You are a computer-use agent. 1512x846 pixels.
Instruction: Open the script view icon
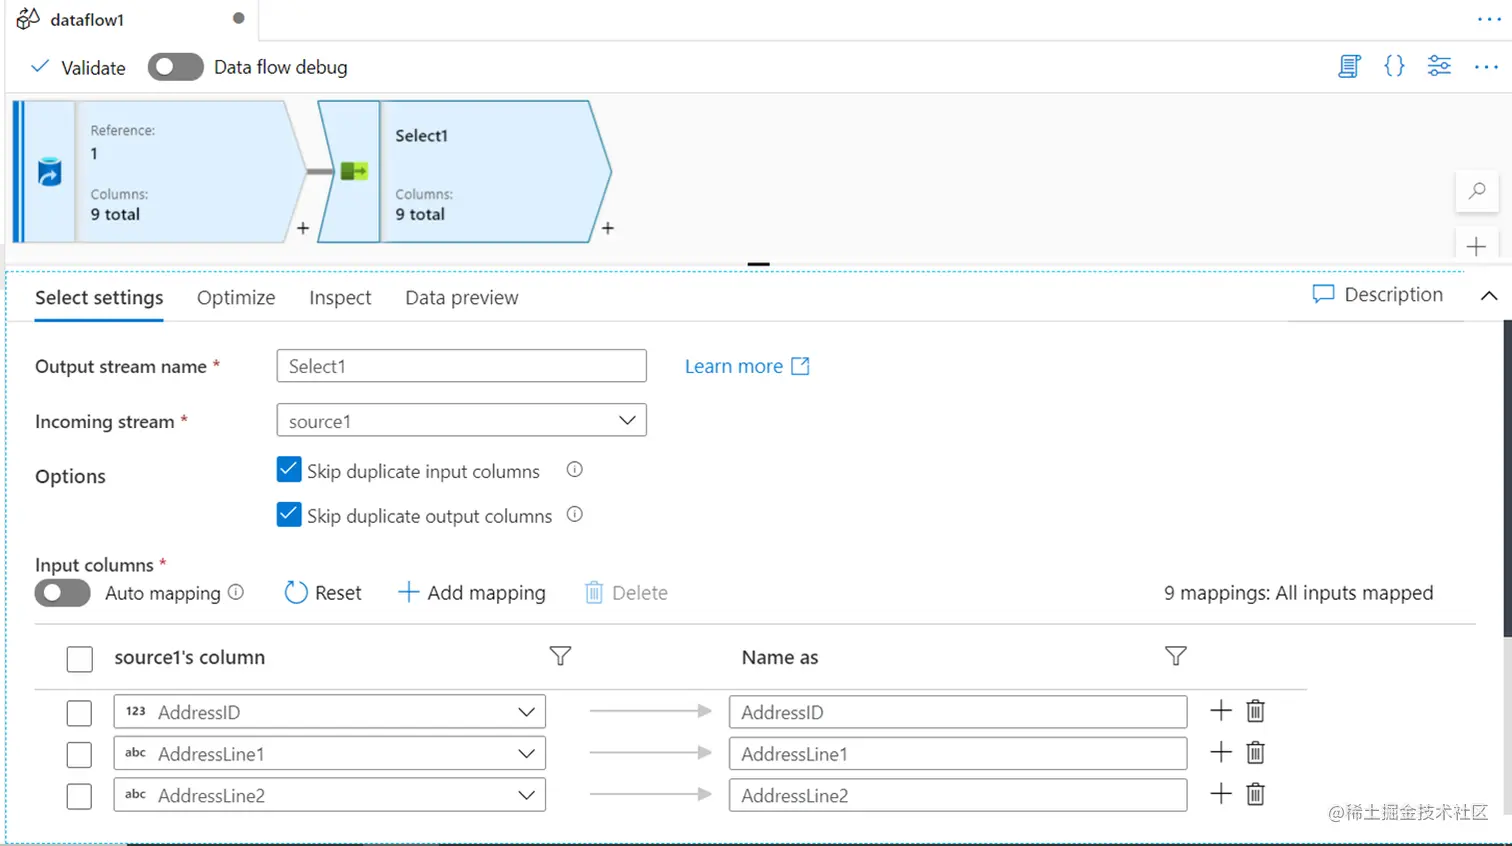pyautogui.click(x=1349, y=67)
